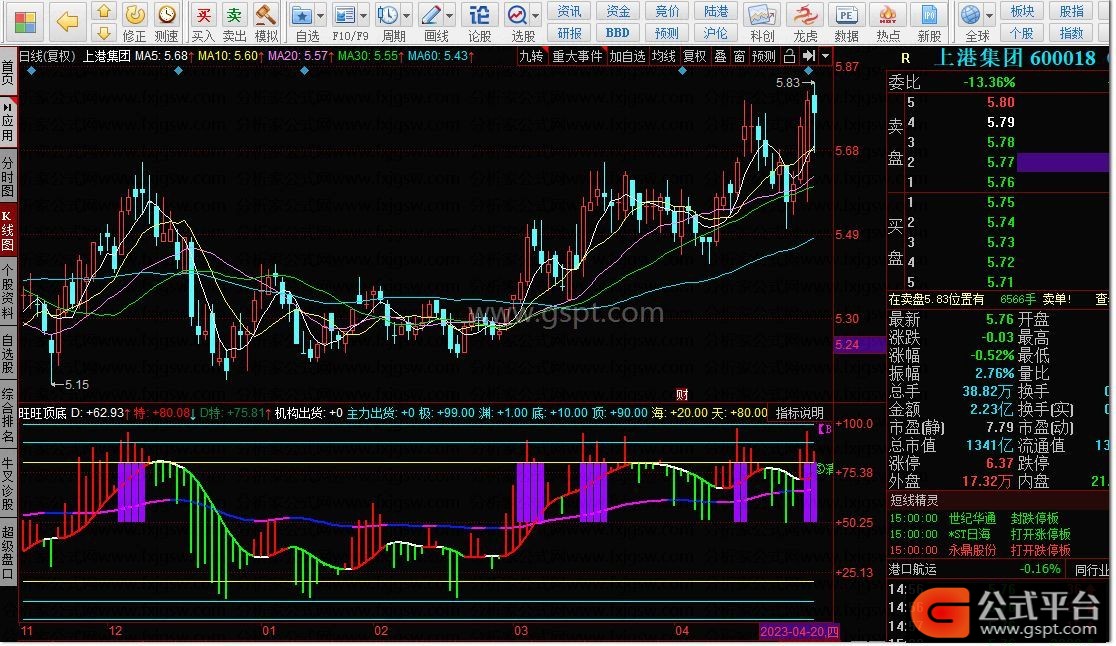Screen dimensions: 1116x646
Task: Switch to 个股资料 stock info tab
Action: click(8, 291)
